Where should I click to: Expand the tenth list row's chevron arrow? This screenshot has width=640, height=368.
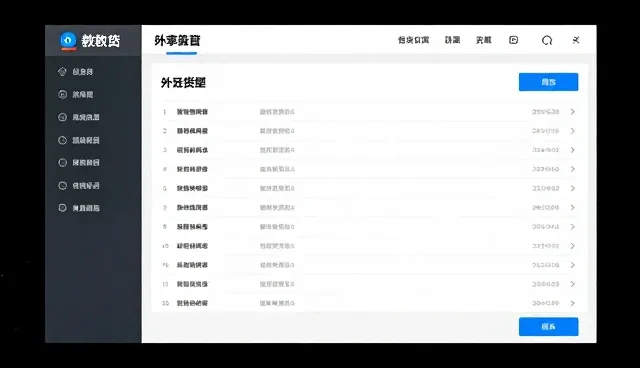573,284
